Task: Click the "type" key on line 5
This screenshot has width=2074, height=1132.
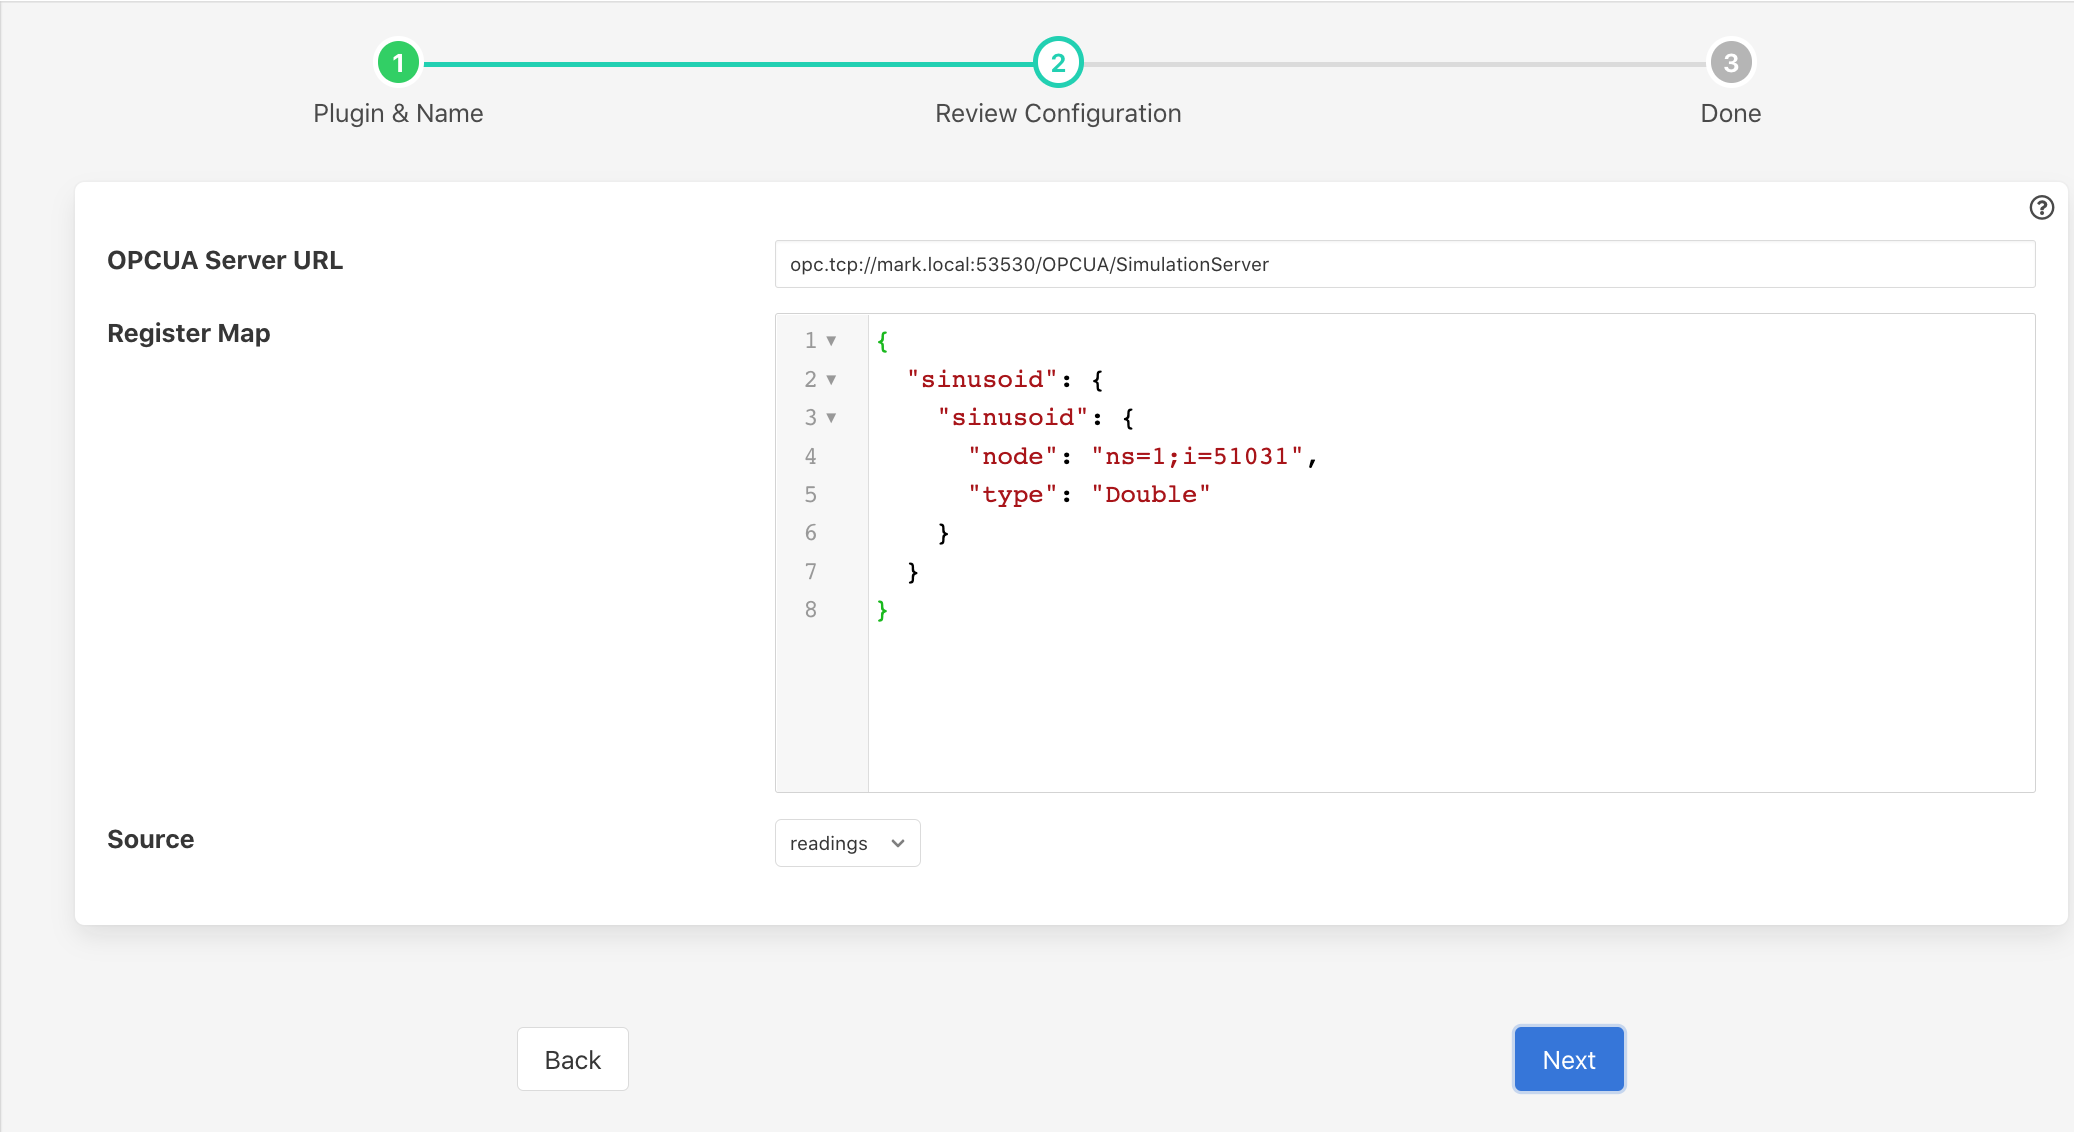Action: (x=1013, y=494)
